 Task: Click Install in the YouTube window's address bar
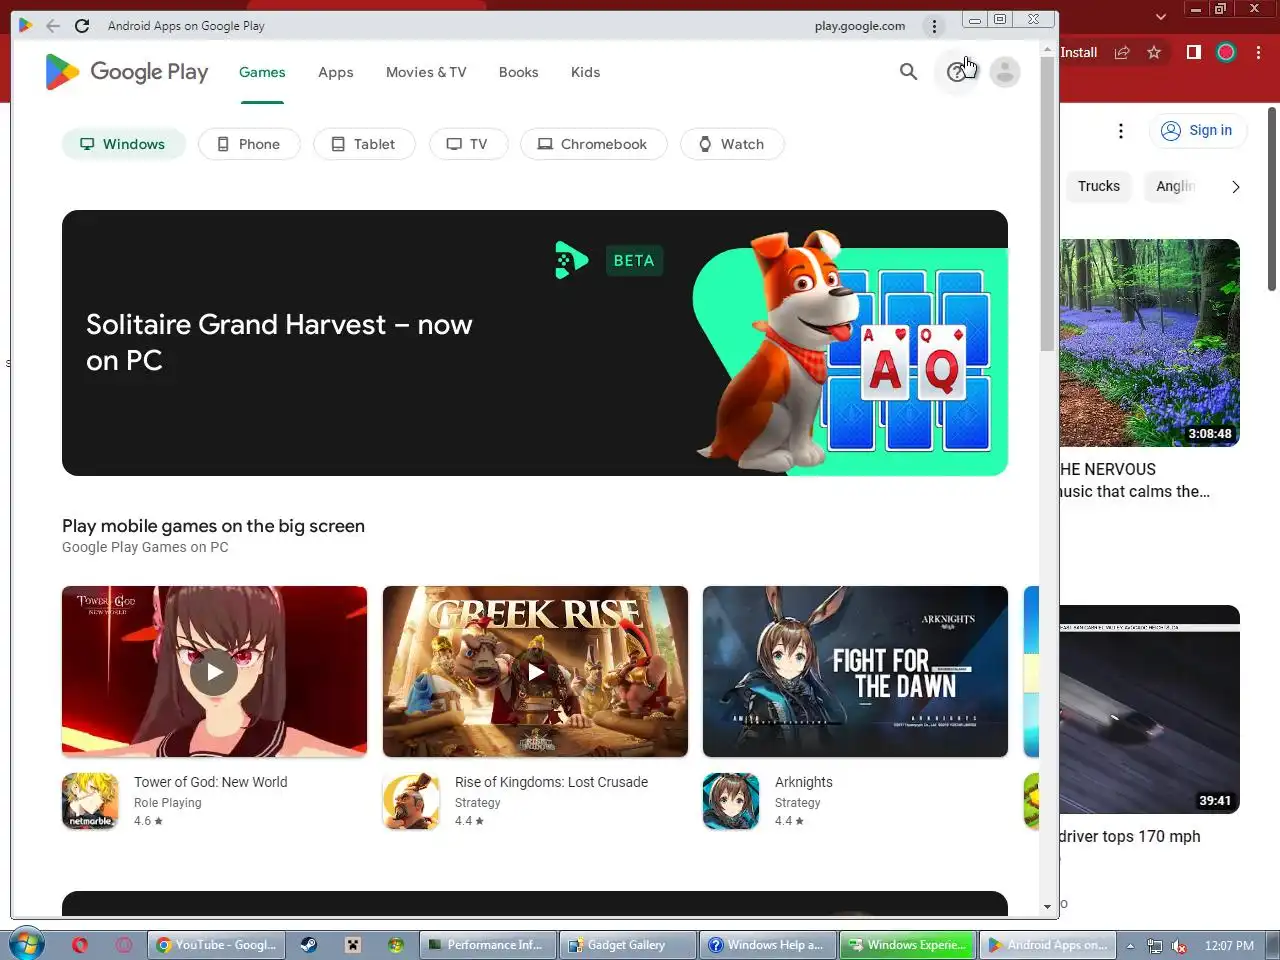tap(1078, 52)
